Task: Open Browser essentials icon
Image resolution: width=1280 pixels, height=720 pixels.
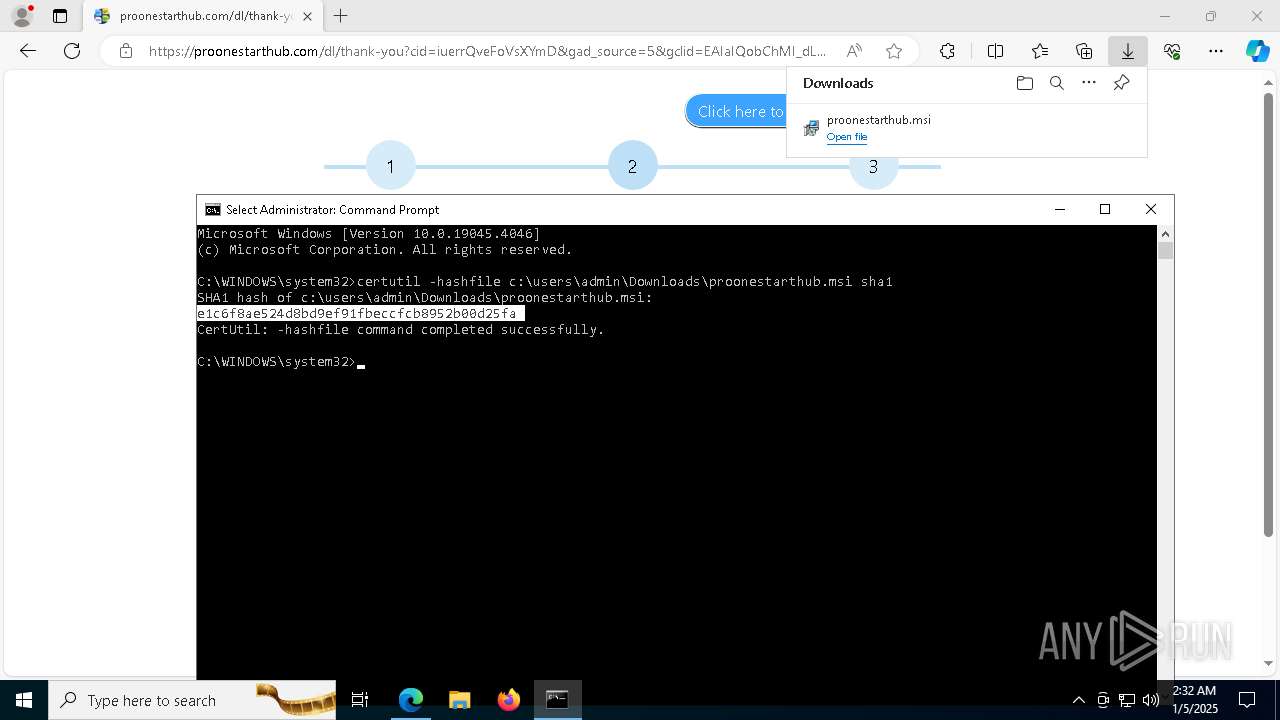Action: pos(1172,51)
